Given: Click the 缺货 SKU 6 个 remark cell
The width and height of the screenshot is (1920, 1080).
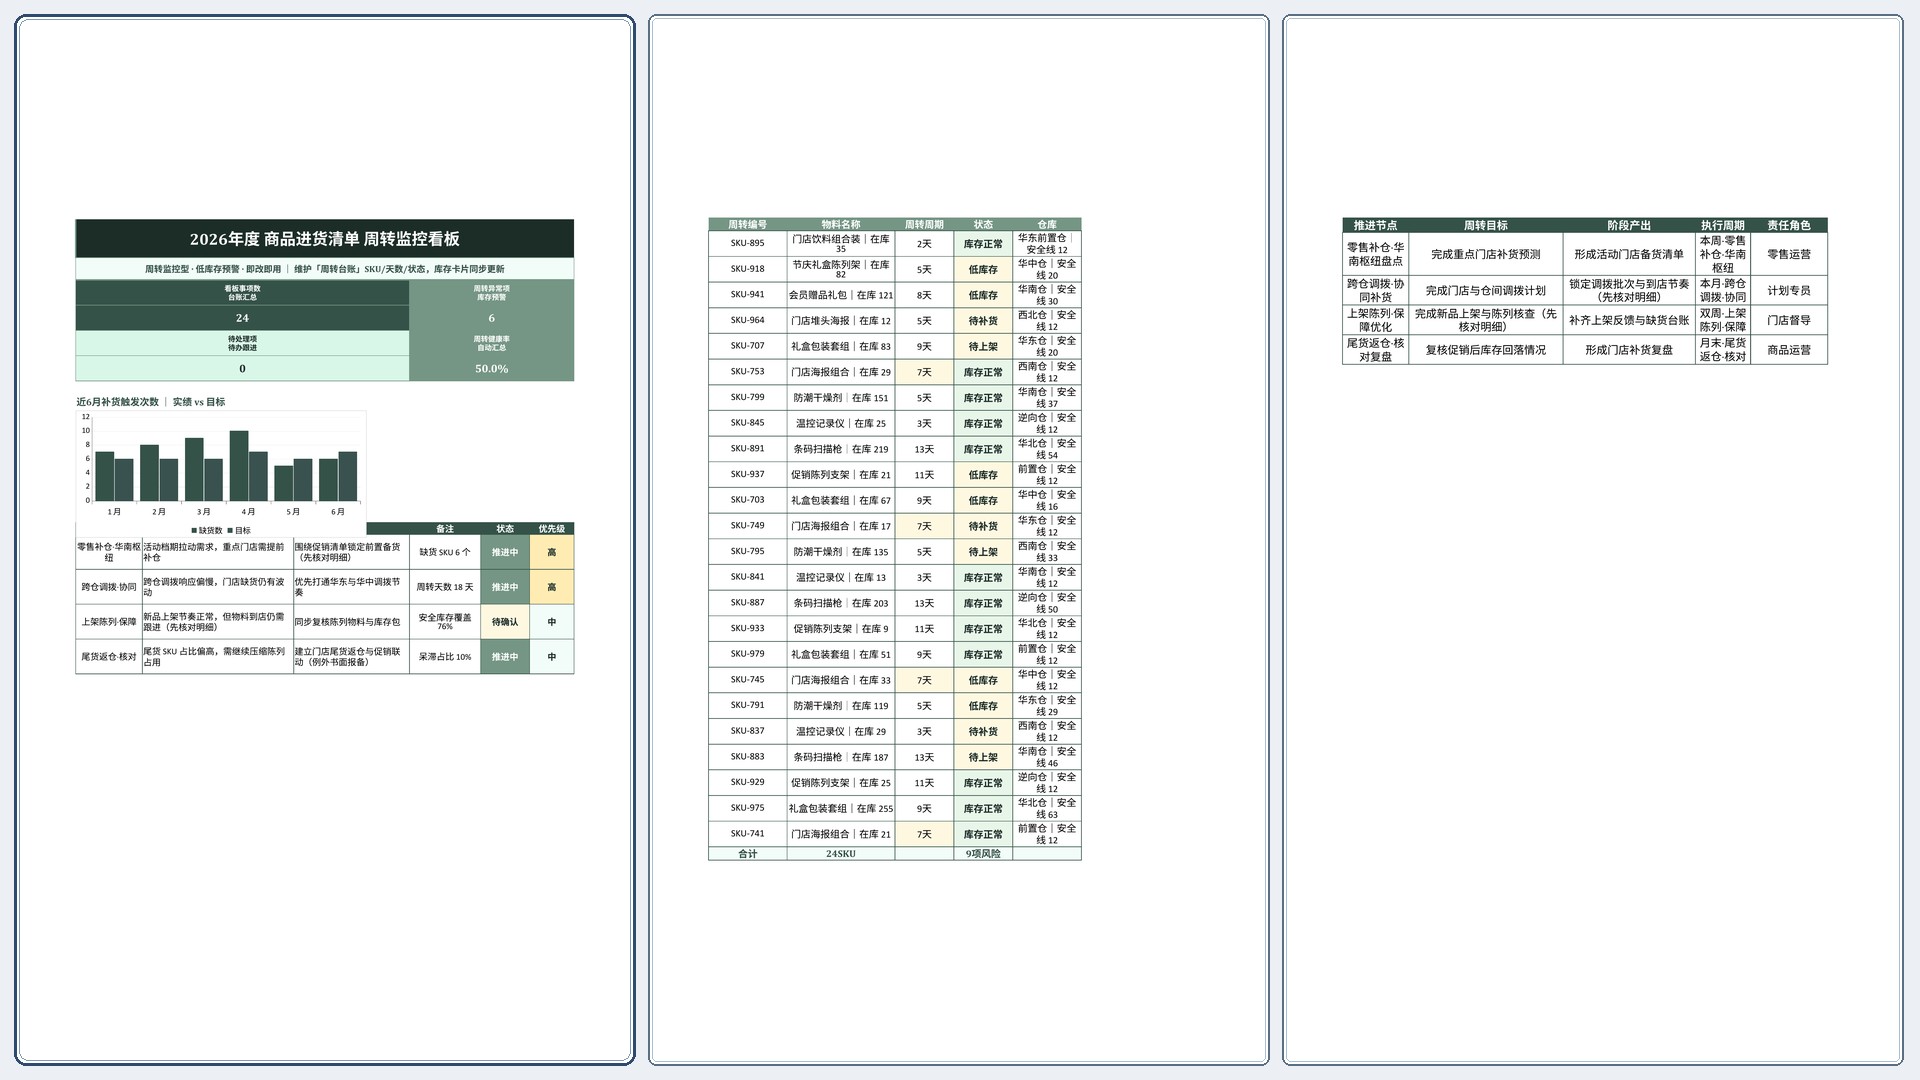Looking at the screenshot, I should click(x=445, y=552).
